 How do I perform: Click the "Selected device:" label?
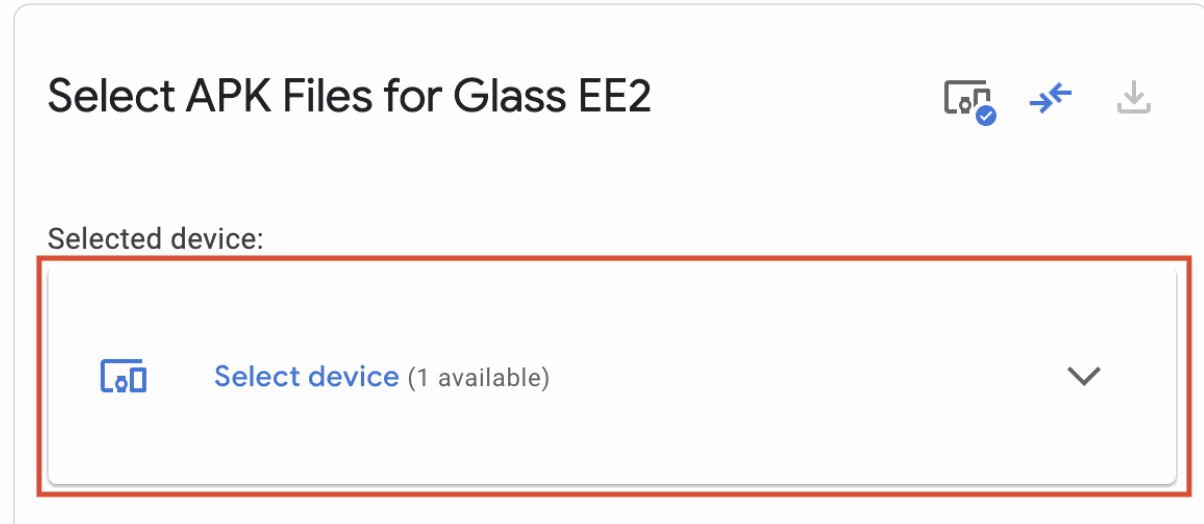click(155, 238)
